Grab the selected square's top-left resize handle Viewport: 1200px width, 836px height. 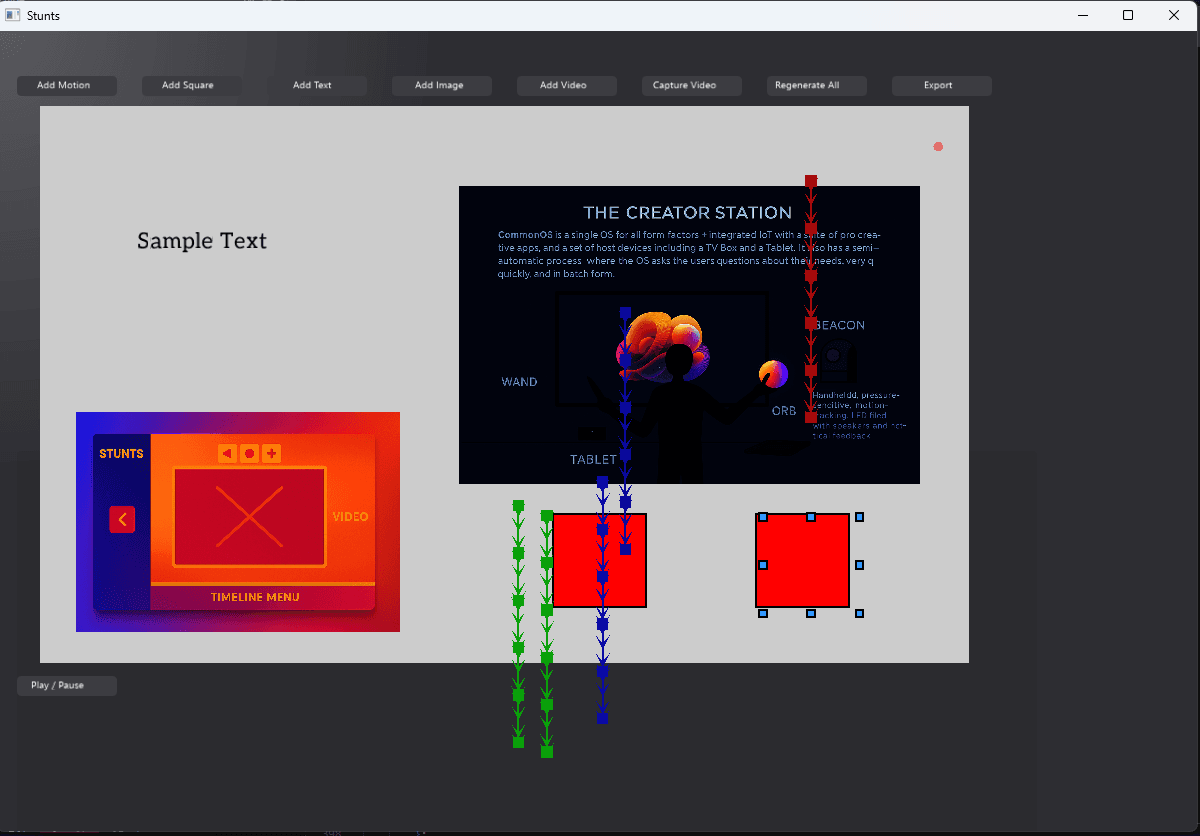(763, 517)
